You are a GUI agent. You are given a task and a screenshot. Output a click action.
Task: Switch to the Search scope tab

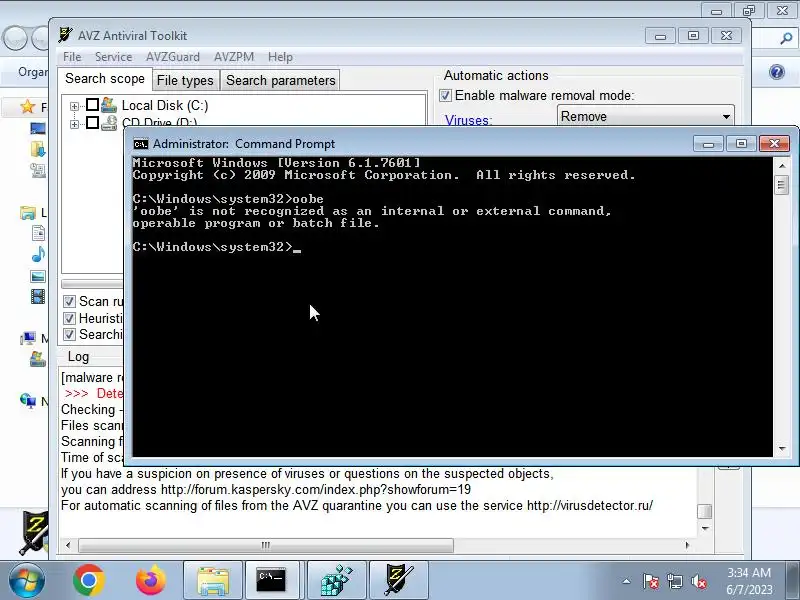pos(105,79)
